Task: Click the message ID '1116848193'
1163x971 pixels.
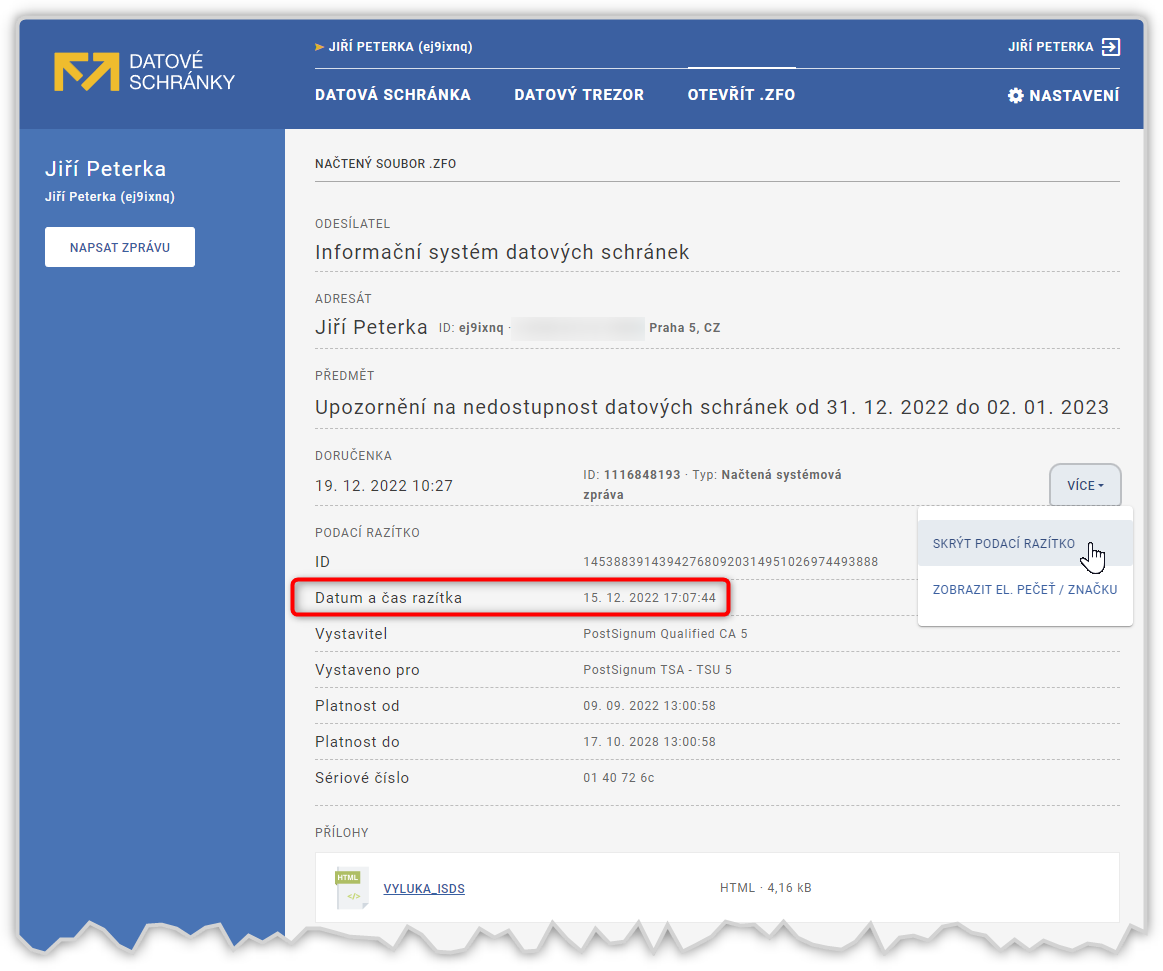Action: (642, 475)
